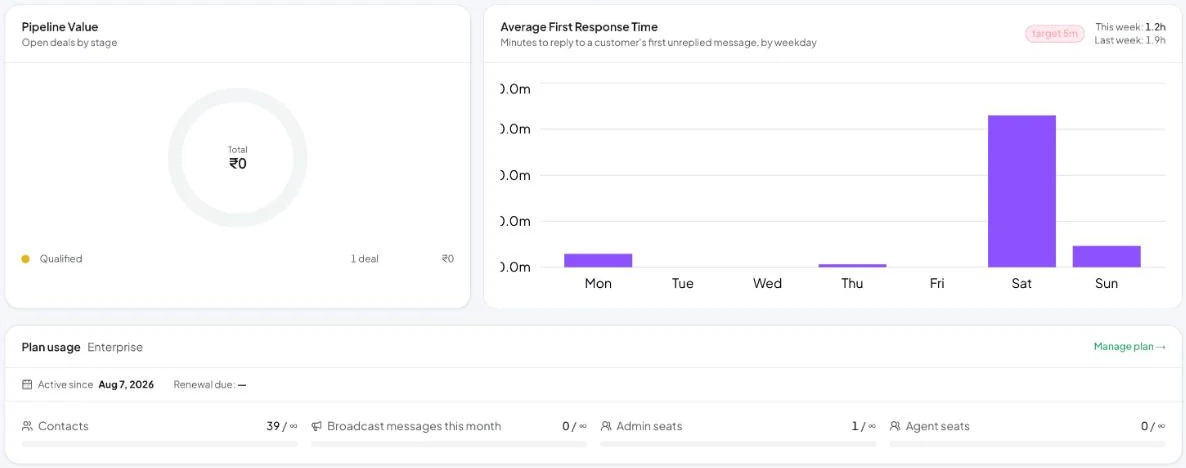This screenshot has height=468, width=1186.
Task: Click the Saturday bar in response chart
Action: [x=1022, y=191]
